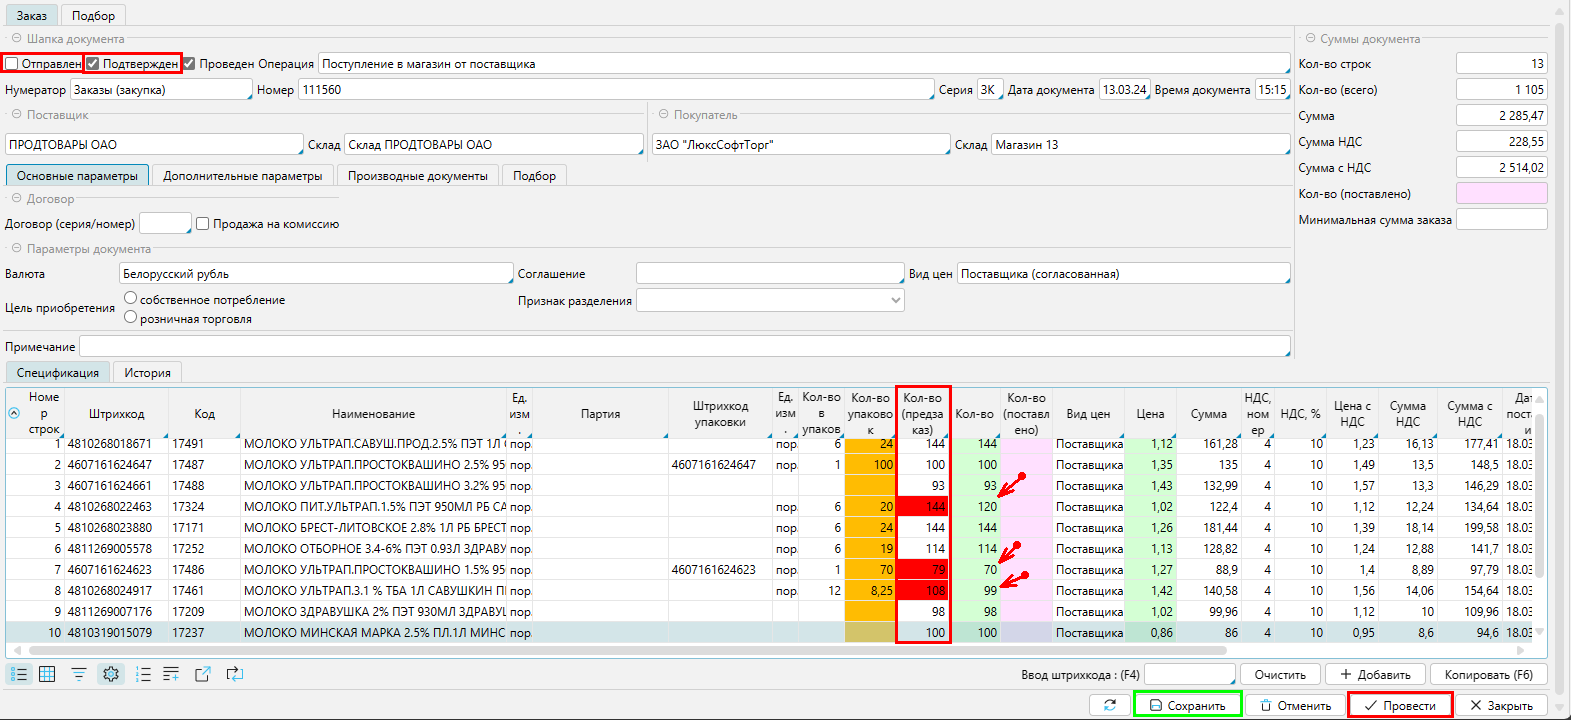Open the История tab
This screenshot has width=1571, height=720.
coord(147,373)
